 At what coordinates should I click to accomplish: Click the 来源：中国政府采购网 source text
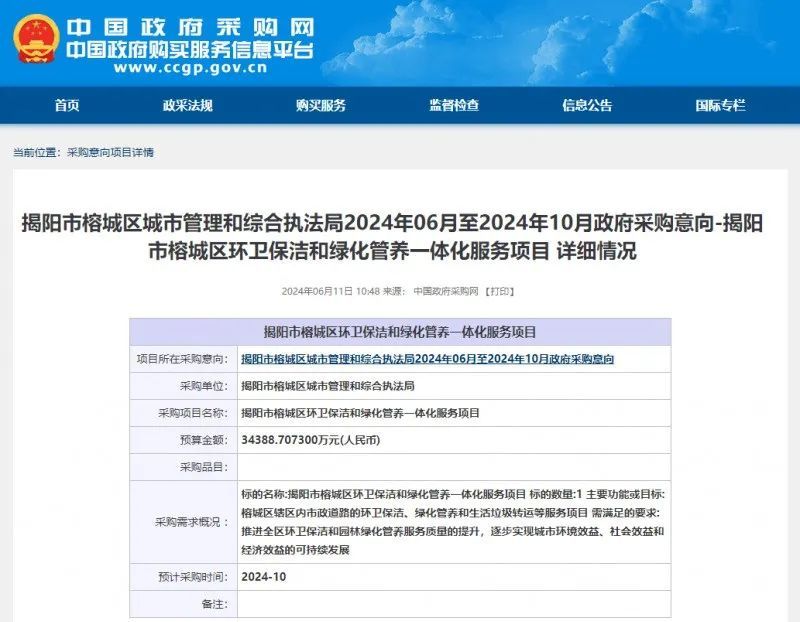(431, 291)
